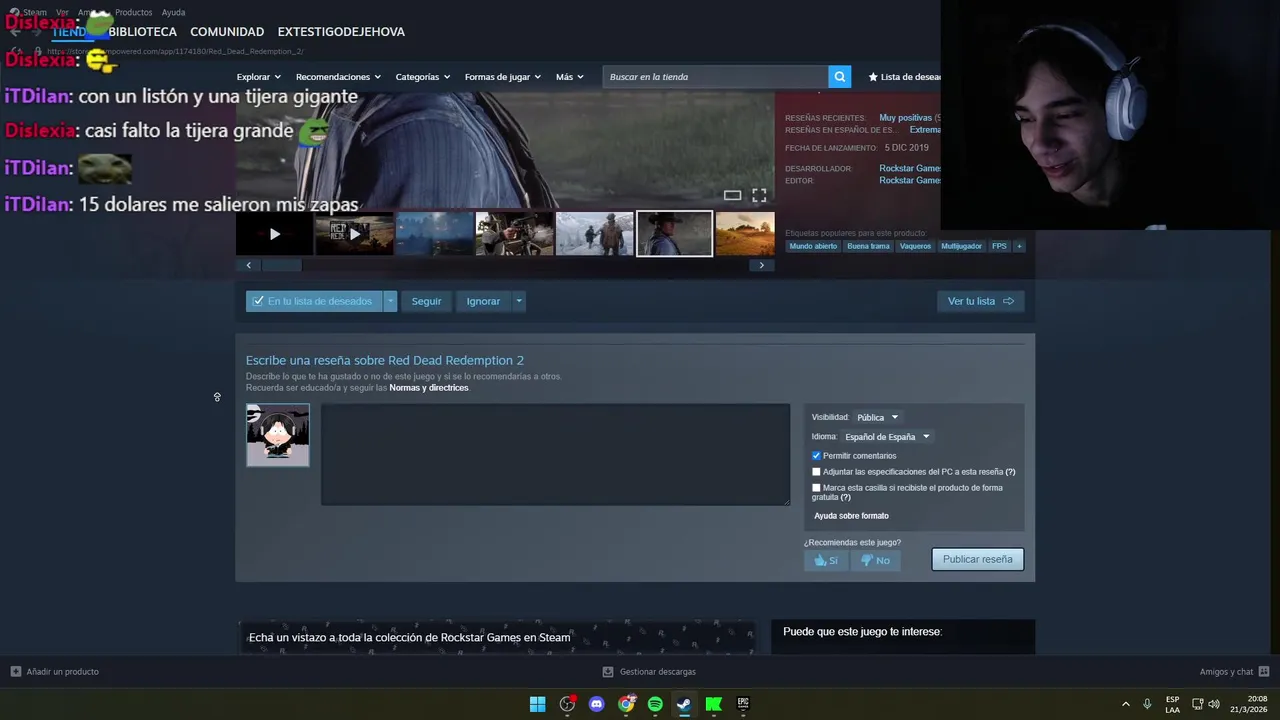
Task: Click the store search magnifier button
Action: 840,77
